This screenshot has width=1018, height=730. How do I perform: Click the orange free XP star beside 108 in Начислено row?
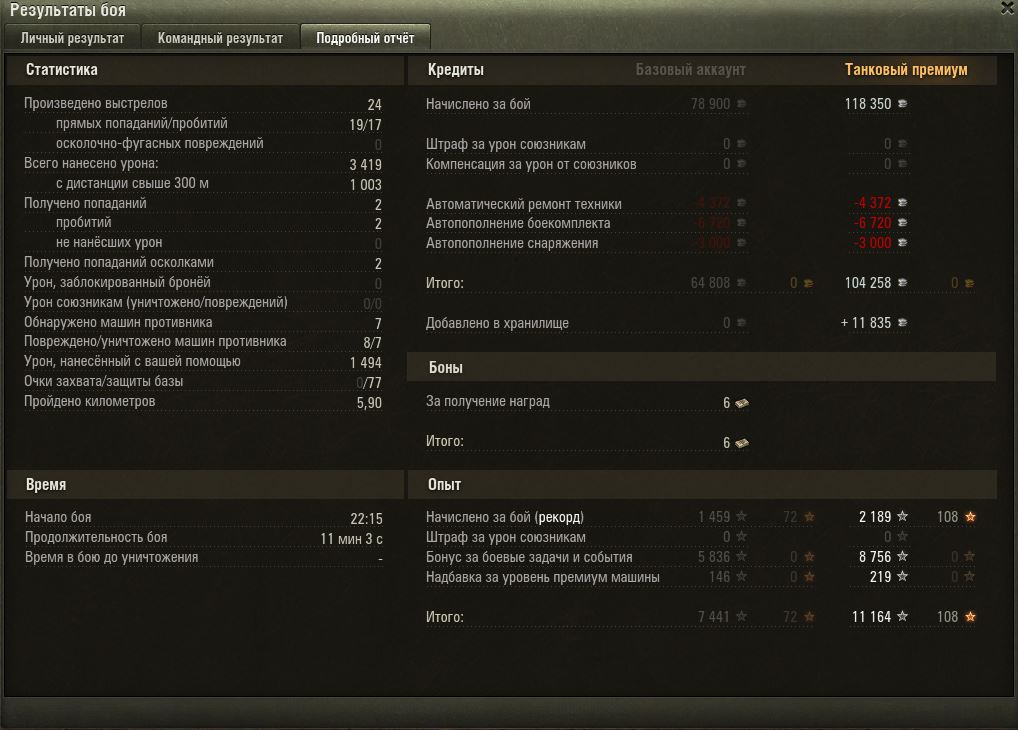pos(970,517)
